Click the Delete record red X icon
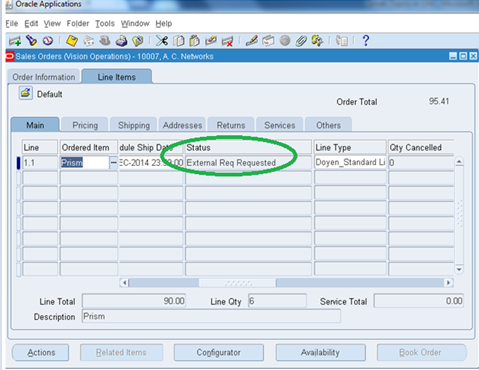 click(227, 41)
